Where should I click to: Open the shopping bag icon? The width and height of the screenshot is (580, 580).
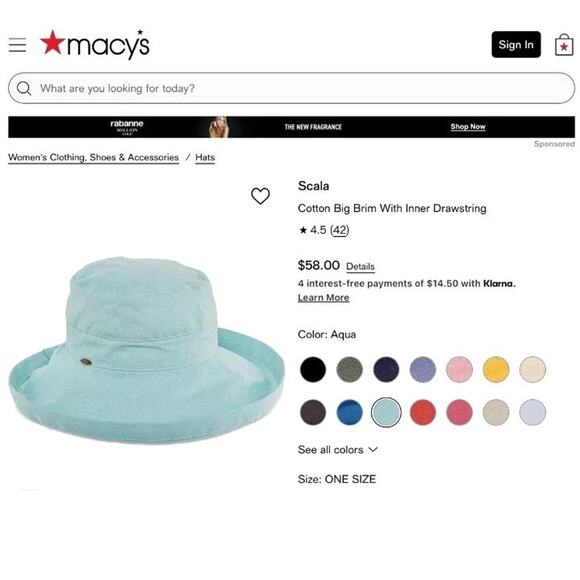point(564,45)
